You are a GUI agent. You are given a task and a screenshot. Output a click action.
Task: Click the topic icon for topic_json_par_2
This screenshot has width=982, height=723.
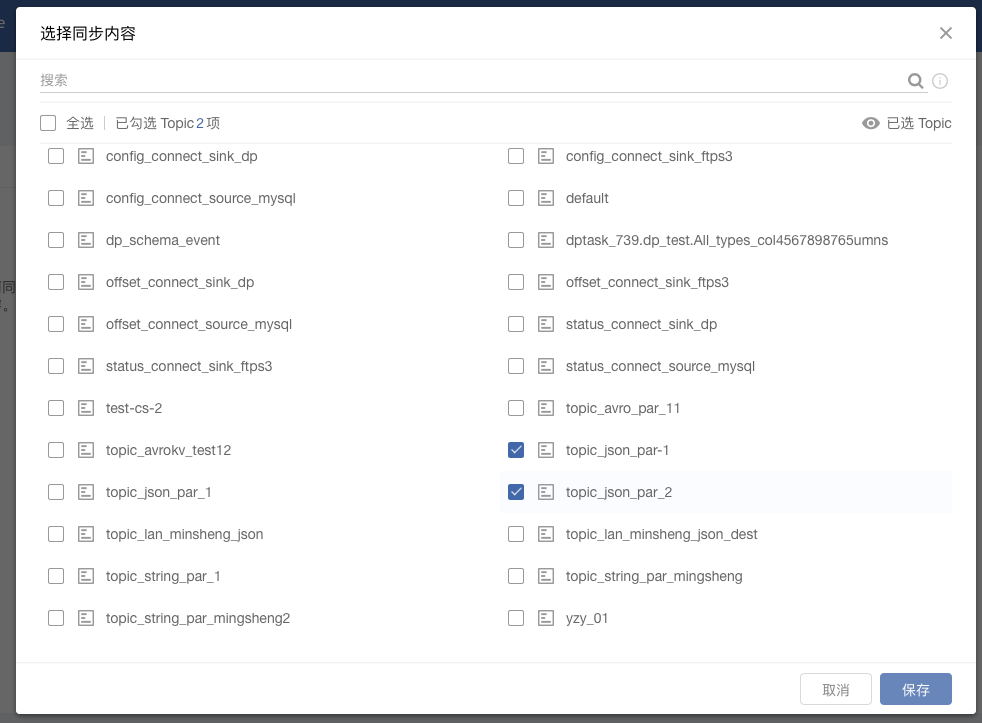pyautogui.click(x=546, y=492)
